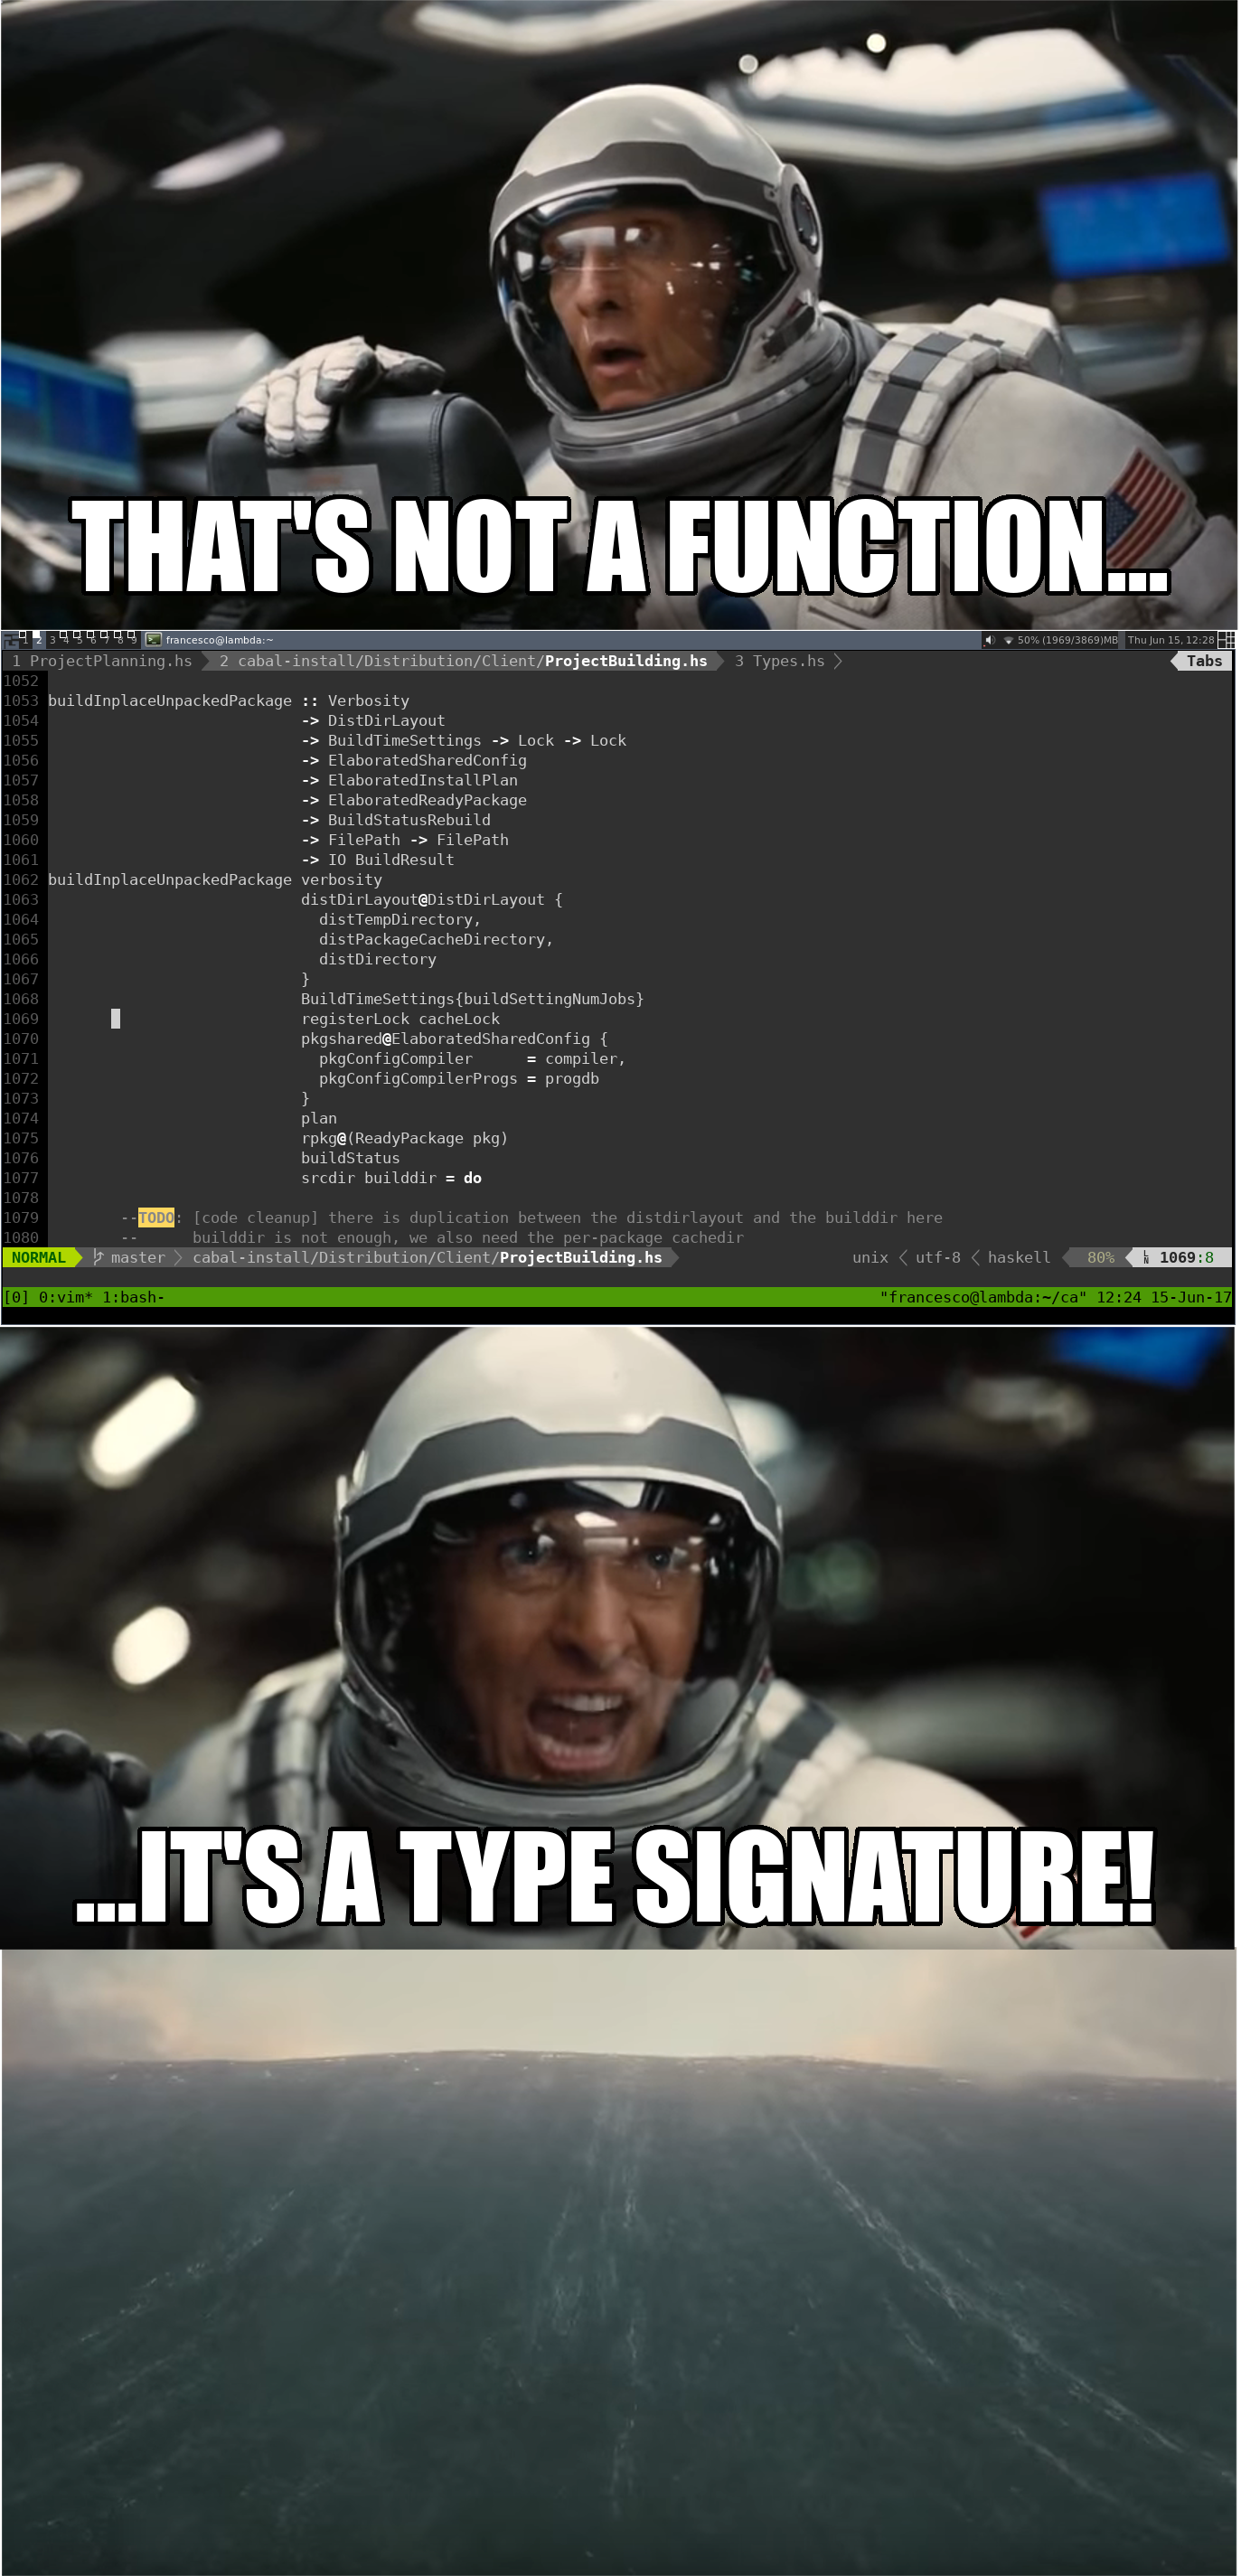Click the terminal icon in the tasklist

pos(154,640)
